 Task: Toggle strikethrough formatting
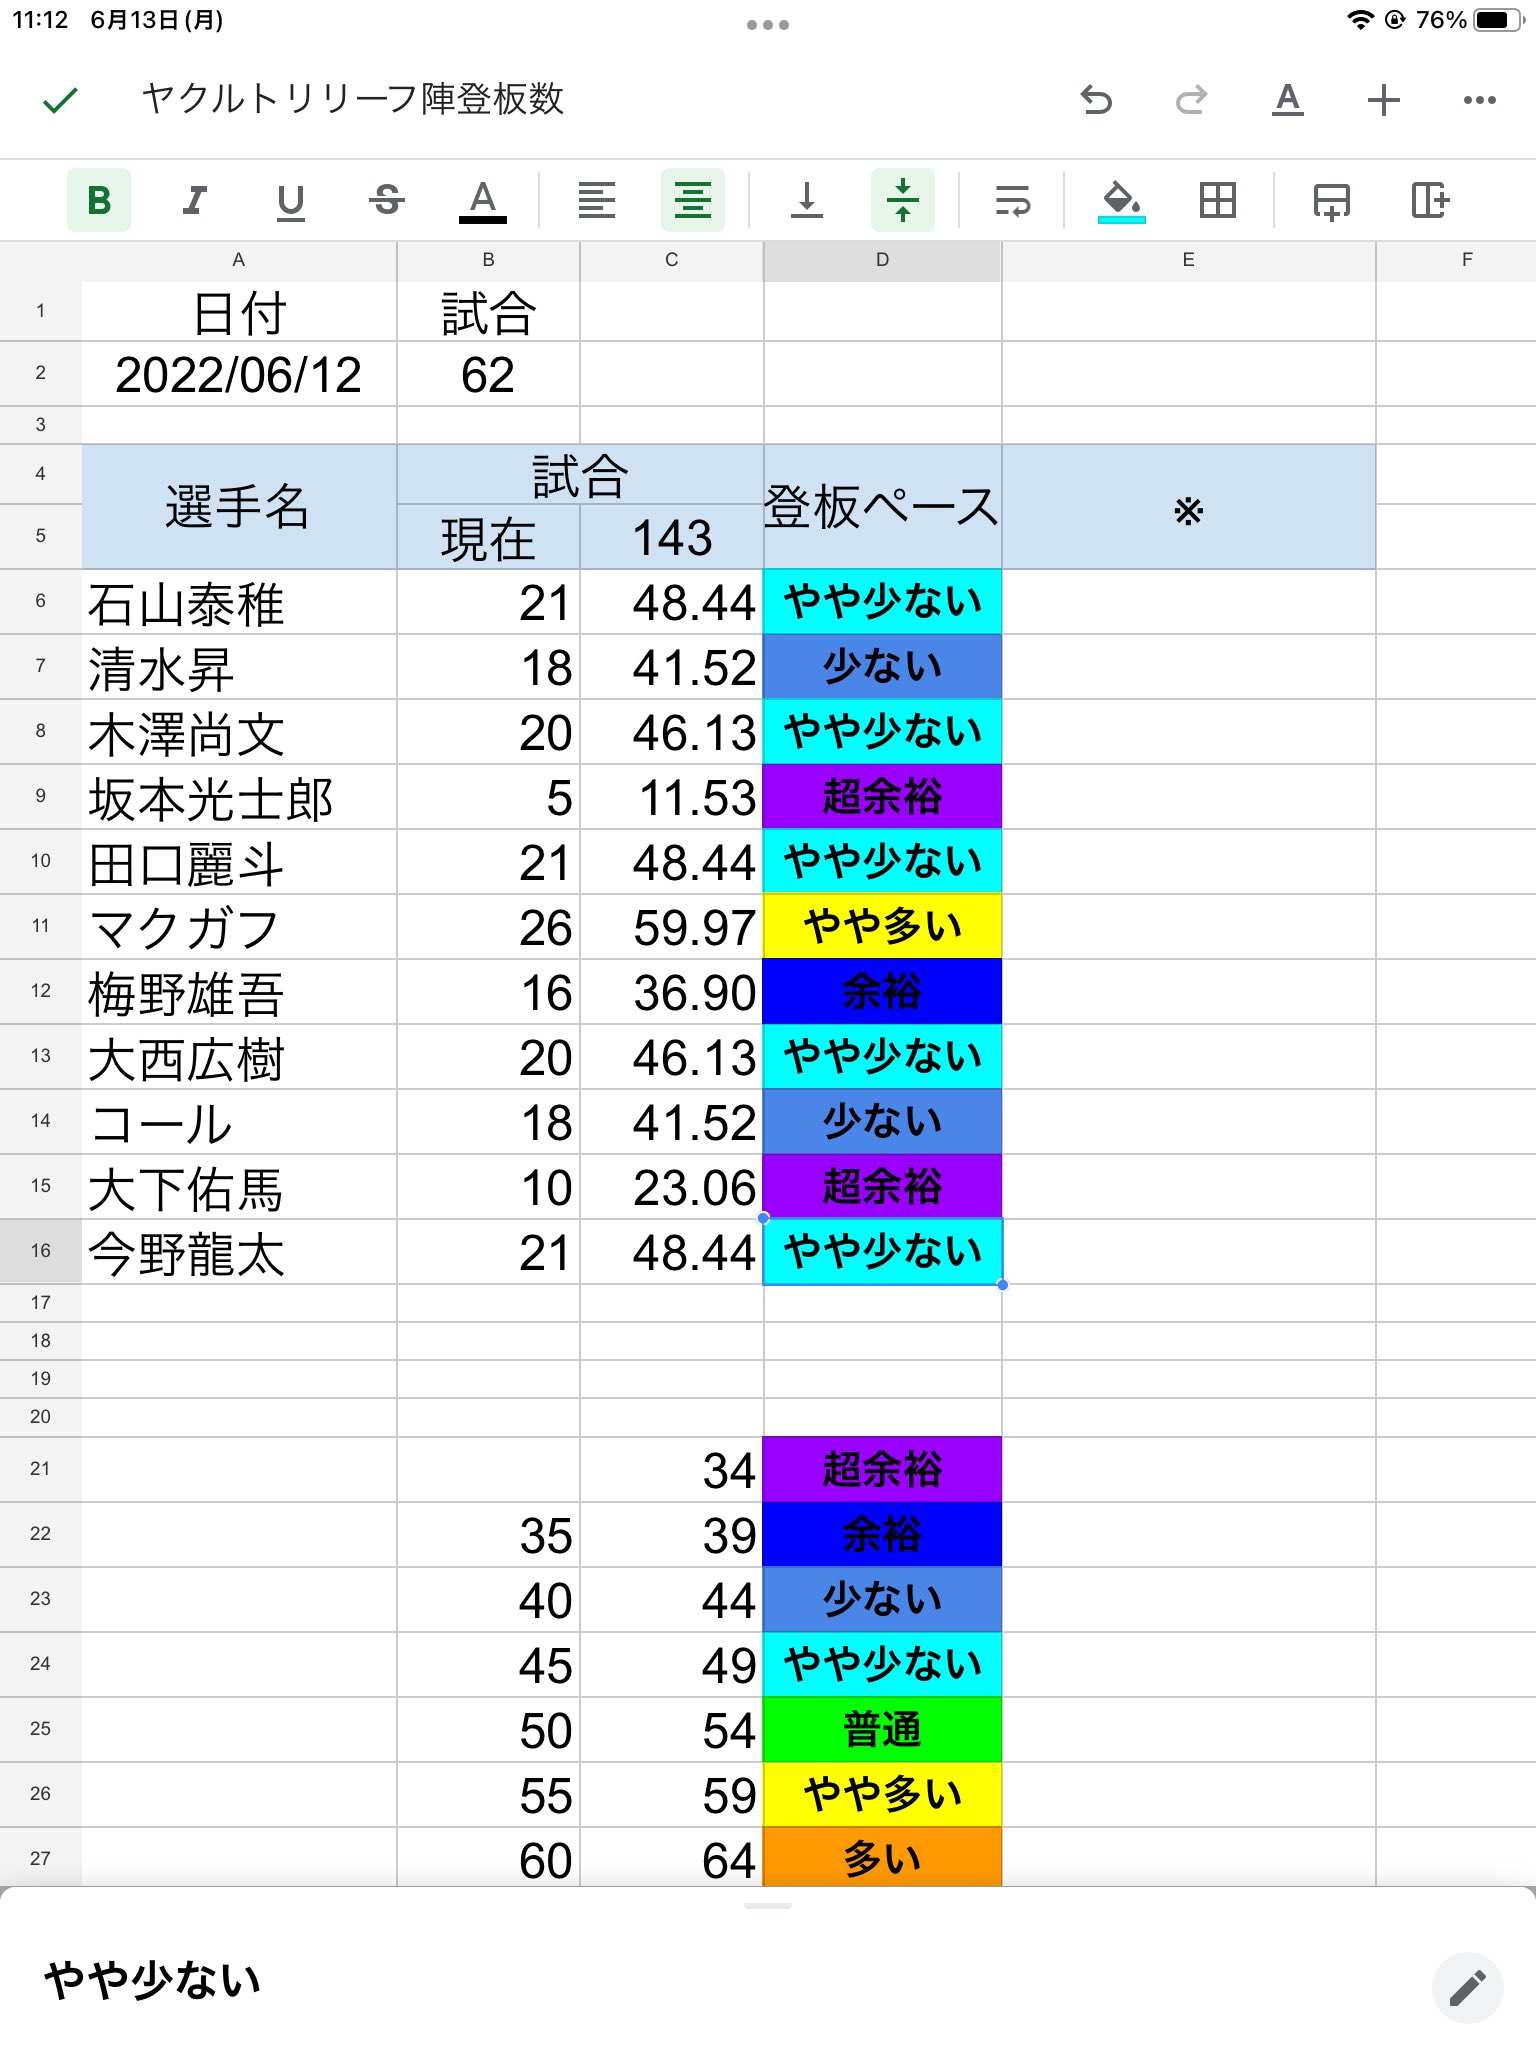(387, 200)
